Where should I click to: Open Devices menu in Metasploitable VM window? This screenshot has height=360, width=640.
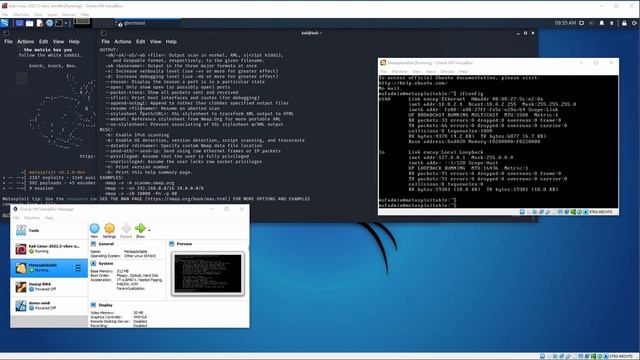coord(447,71)
